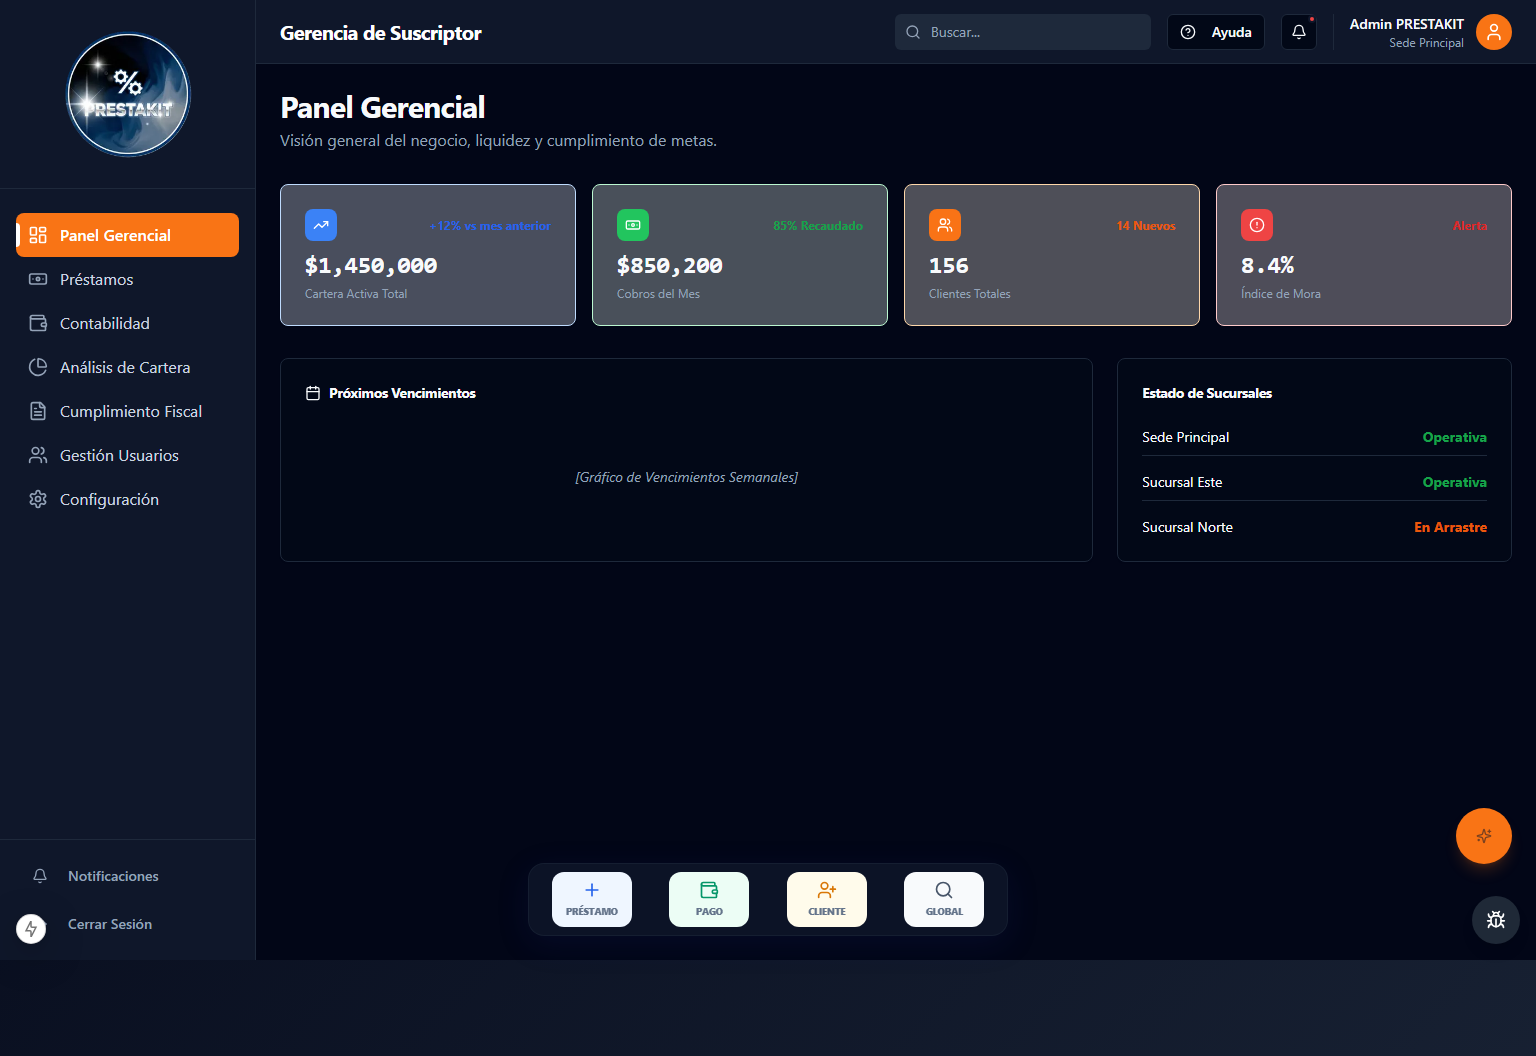Screen dimensions: 1536x1056
Task: Click the PRESTAKIT circular logo
Action: (x=128, y=95)
